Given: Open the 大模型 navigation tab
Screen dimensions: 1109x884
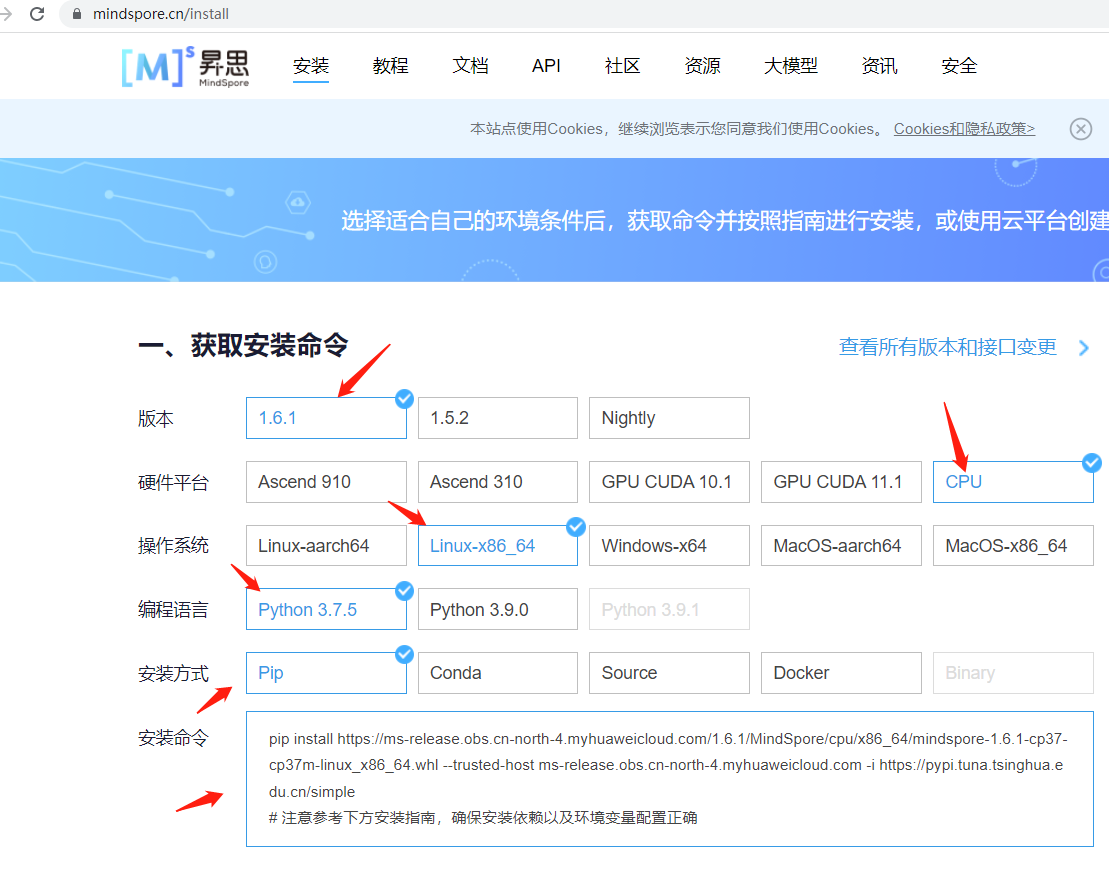Looking at the screenshot, I should point(791,66).
